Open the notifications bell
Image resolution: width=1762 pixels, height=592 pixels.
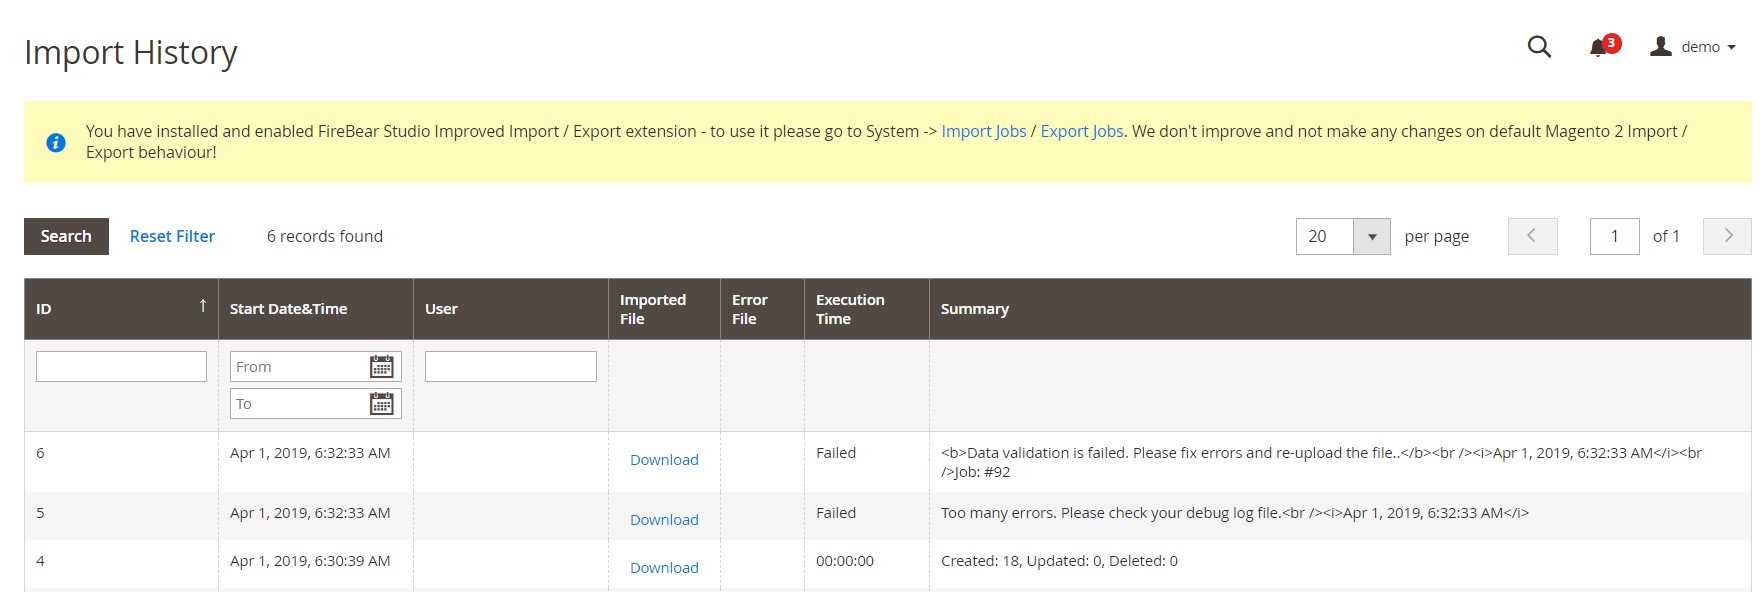point(1600,47)
